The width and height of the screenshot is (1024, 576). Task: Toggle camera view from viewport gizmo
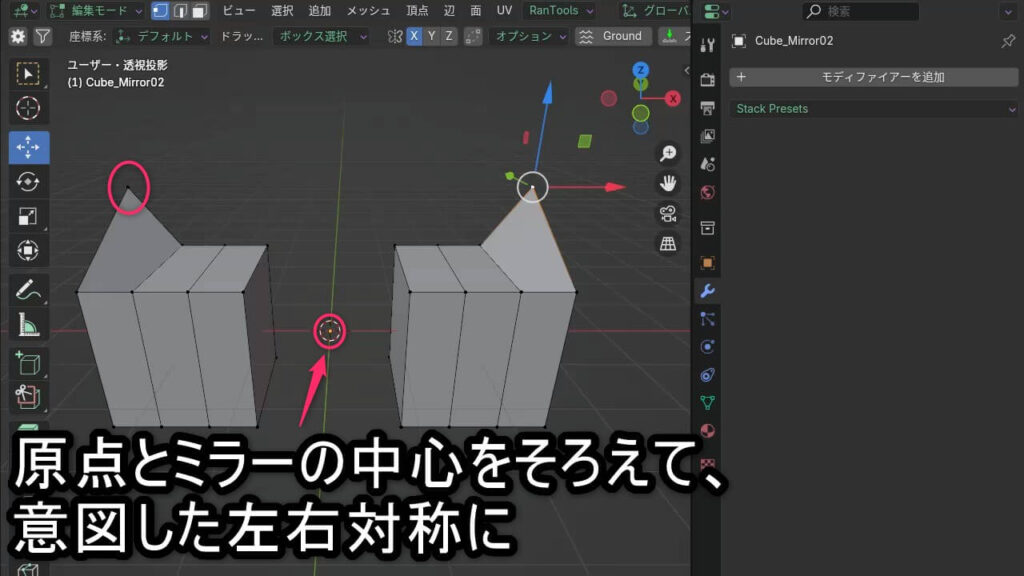click(x=668, y=213)
